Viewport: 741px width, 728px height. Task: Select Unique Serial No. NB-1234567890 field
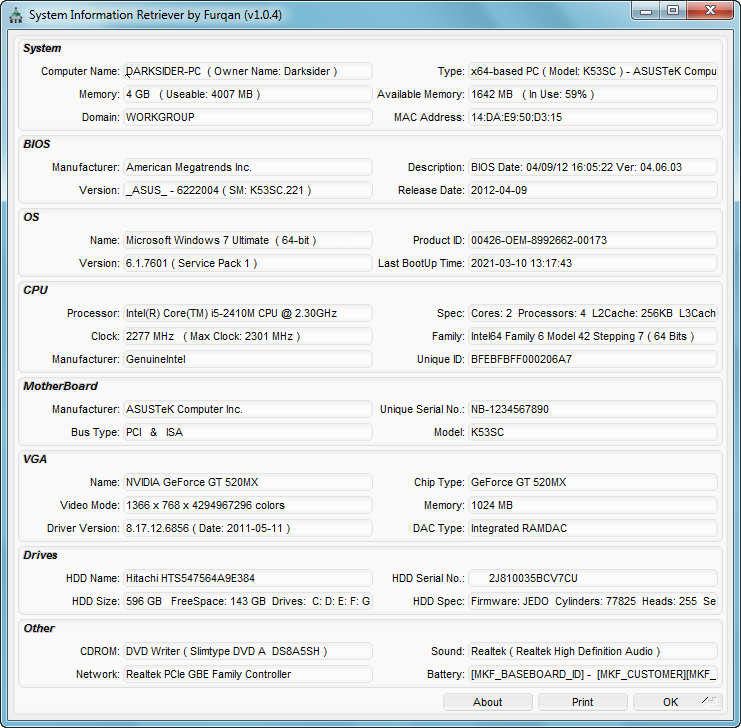coord(593,409)
